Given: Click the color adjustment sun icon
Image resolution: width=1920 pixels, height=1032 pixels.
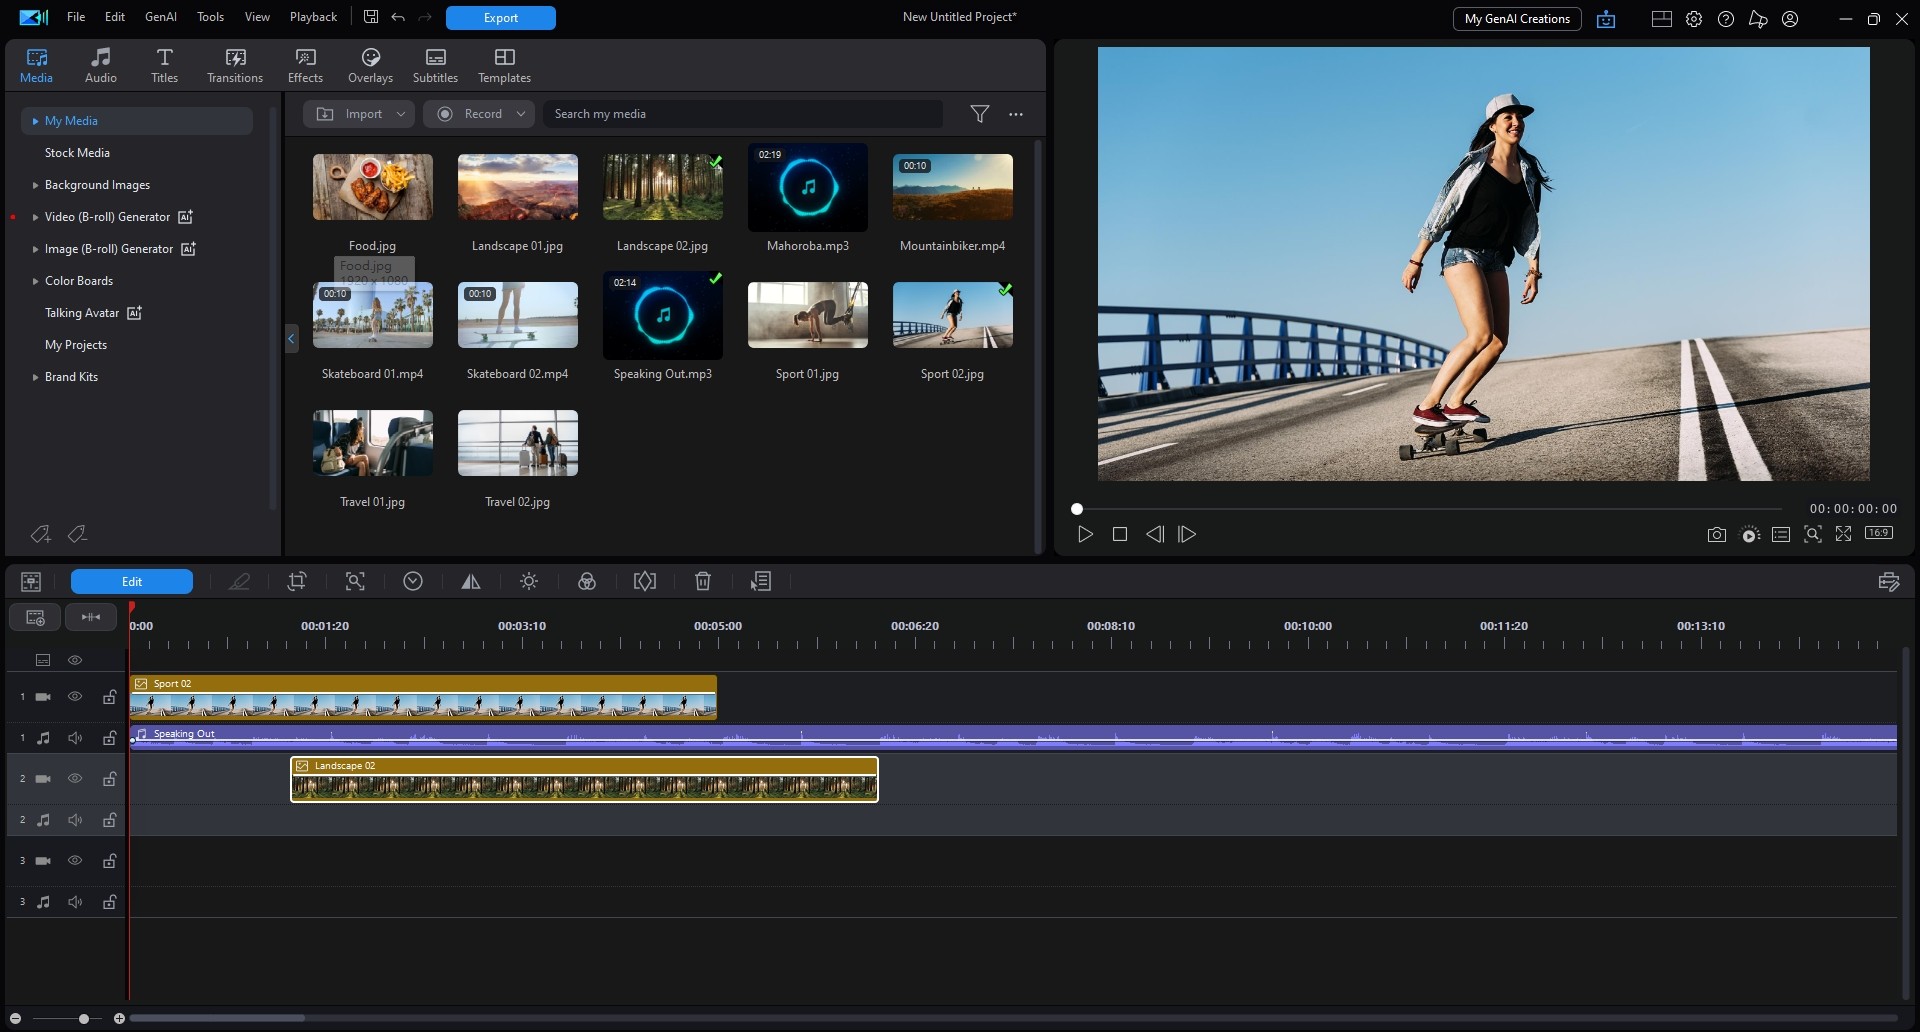Looking at the screenshot, I should tap(529, 581).
